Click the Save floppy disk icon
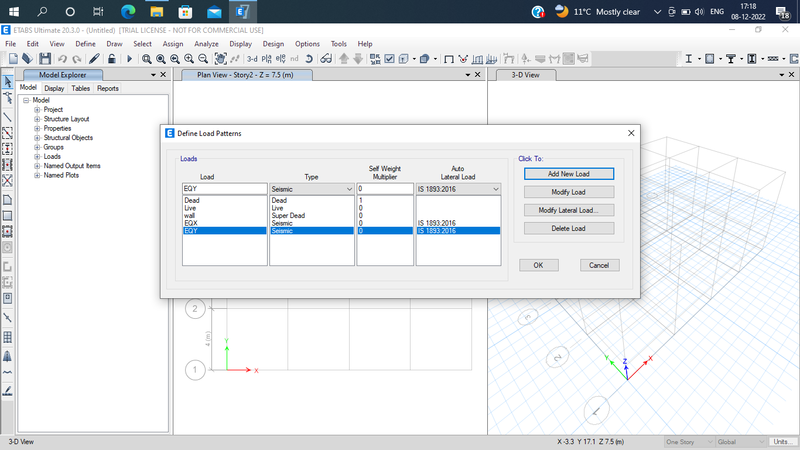This screenshot has width=800, height=450. (45, 59)
